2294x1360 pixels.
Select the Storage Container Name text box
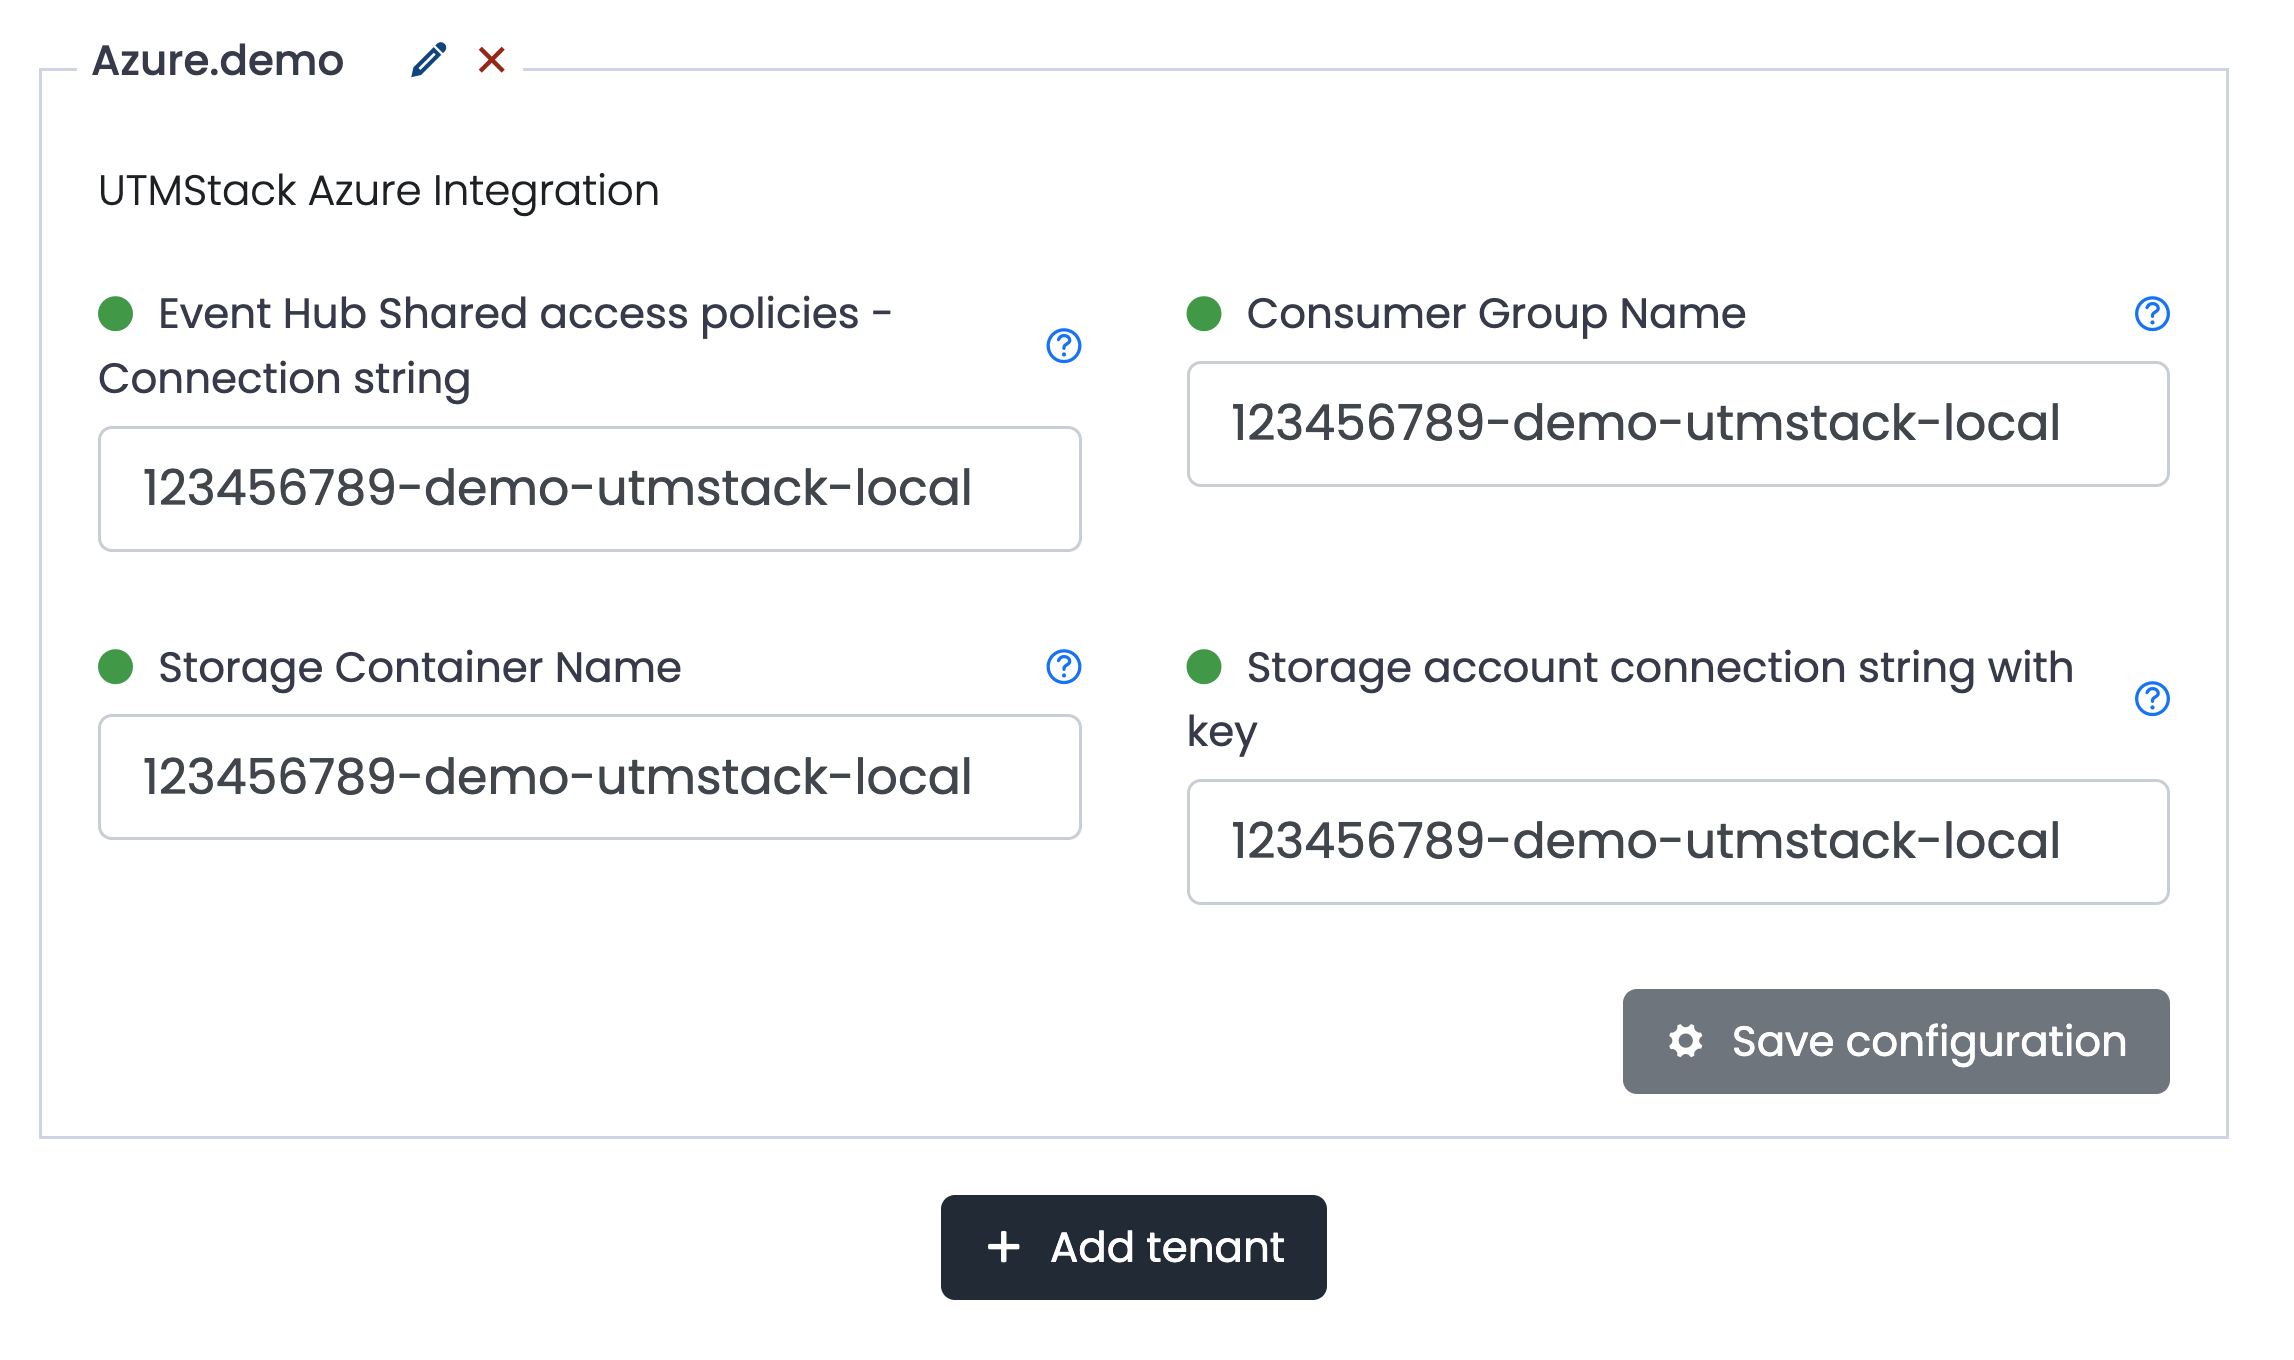click(589, 777)
